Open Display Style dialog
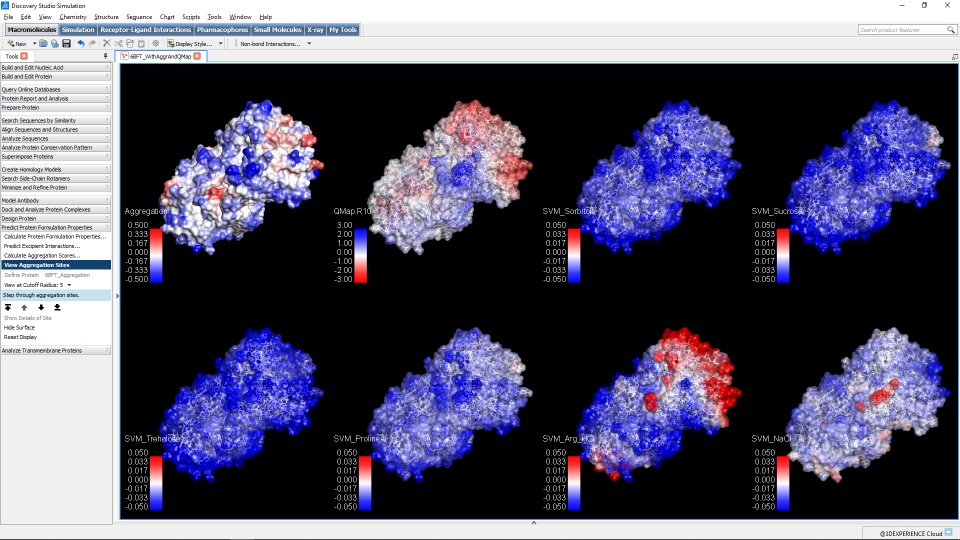The width and height of the screenshot is (960, 540). click(190, 43)
